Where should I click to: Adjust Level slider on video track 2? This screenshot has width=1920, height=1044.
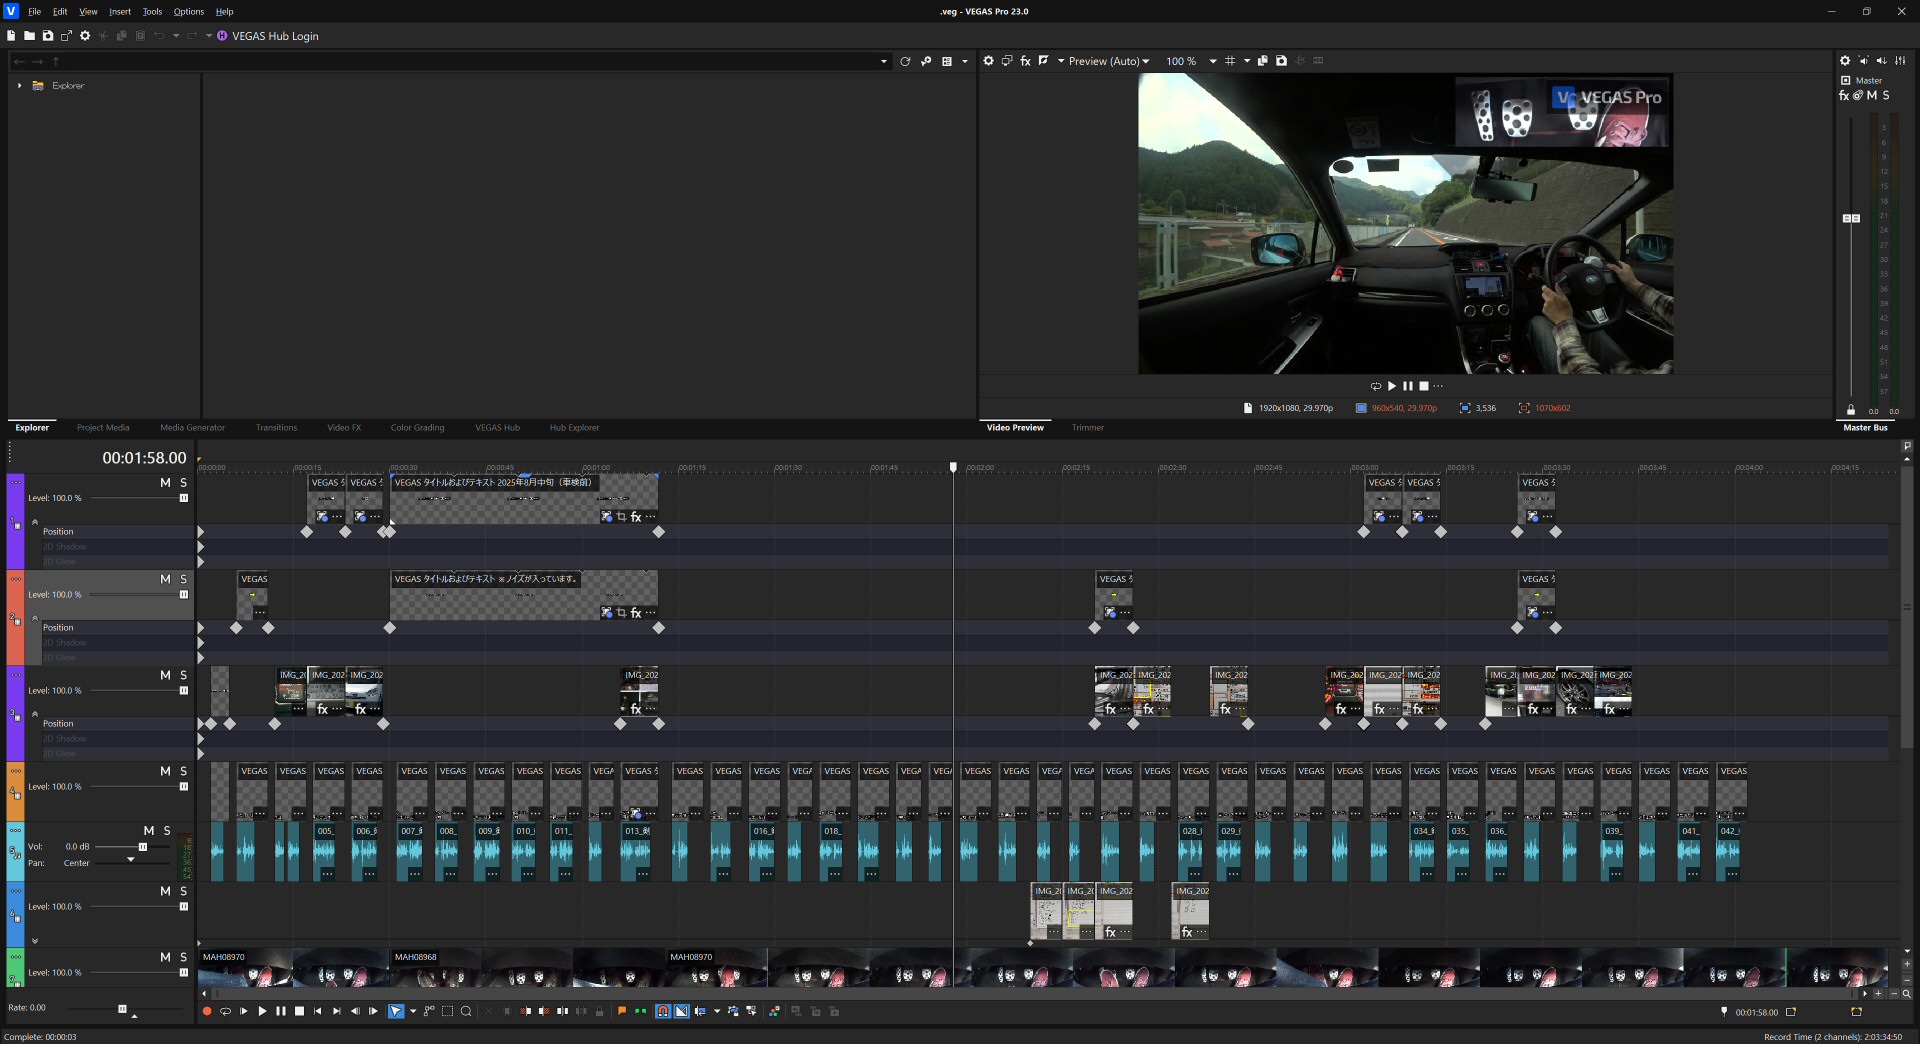click(184, 595)
